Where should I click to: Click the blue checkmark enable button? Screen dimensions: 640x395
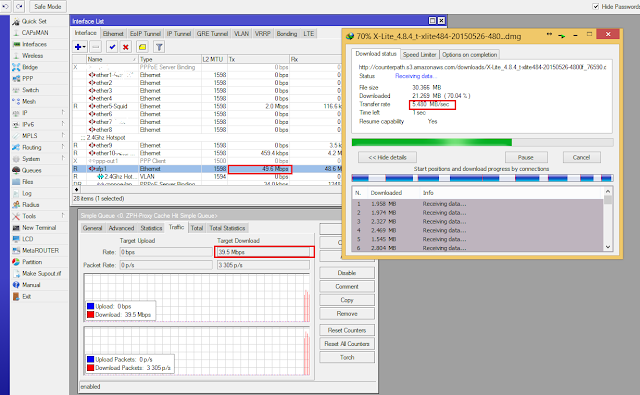point(112,47)
